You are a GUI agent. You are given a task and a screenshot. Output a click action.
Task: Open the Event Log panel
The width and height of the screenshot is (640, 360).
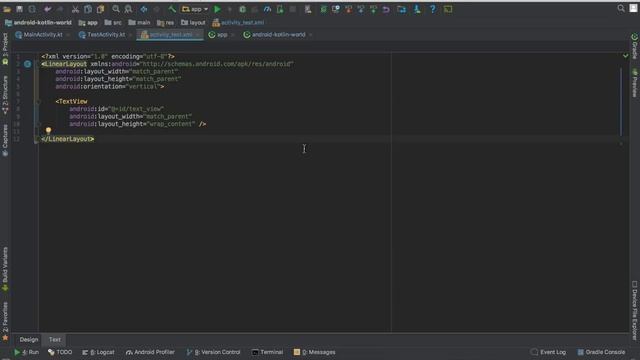[x=548, y=352]
